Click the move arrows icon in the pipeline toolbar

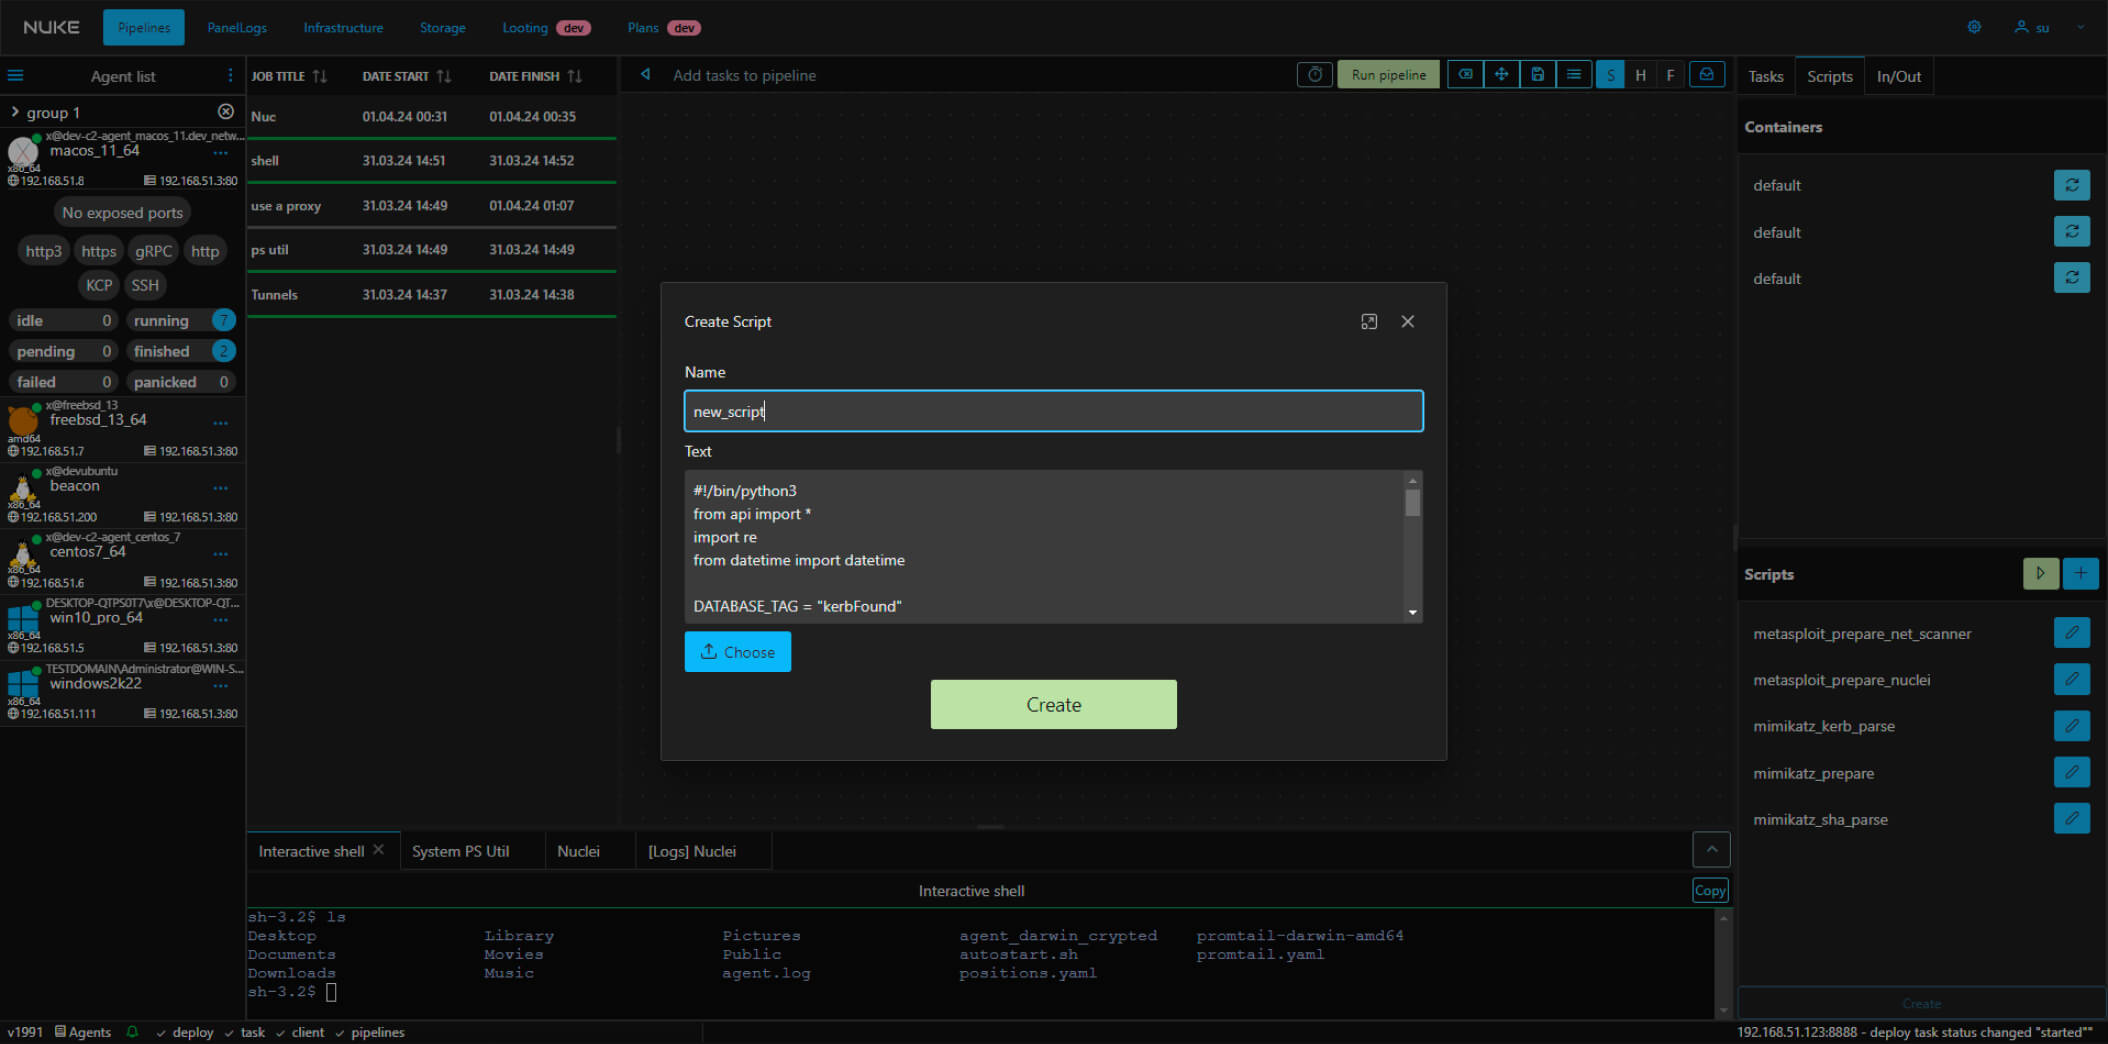[1501, 75]
